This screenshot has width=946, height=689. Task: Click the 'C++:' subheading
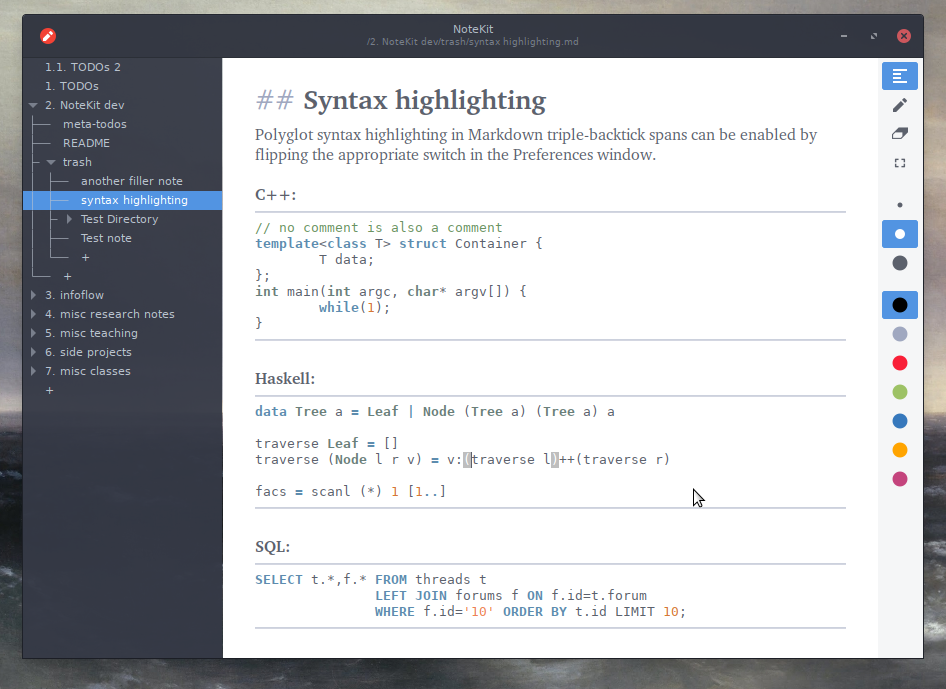(x=276, y=195)
